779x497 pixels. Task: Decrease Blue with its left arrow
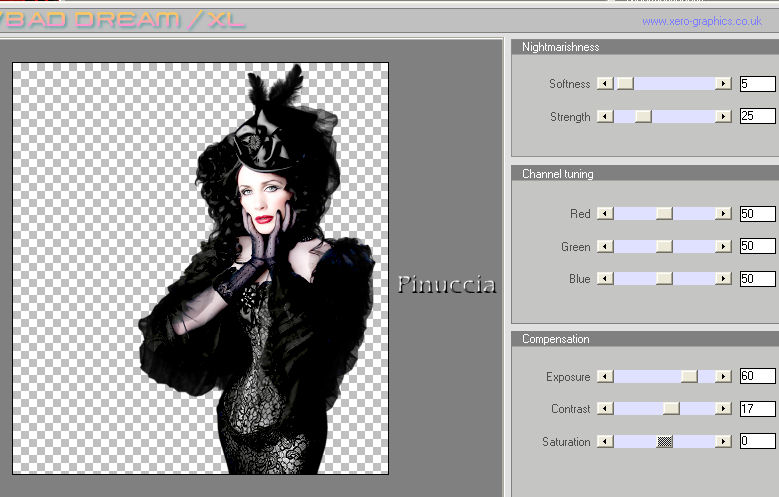(x=604, y=279)
